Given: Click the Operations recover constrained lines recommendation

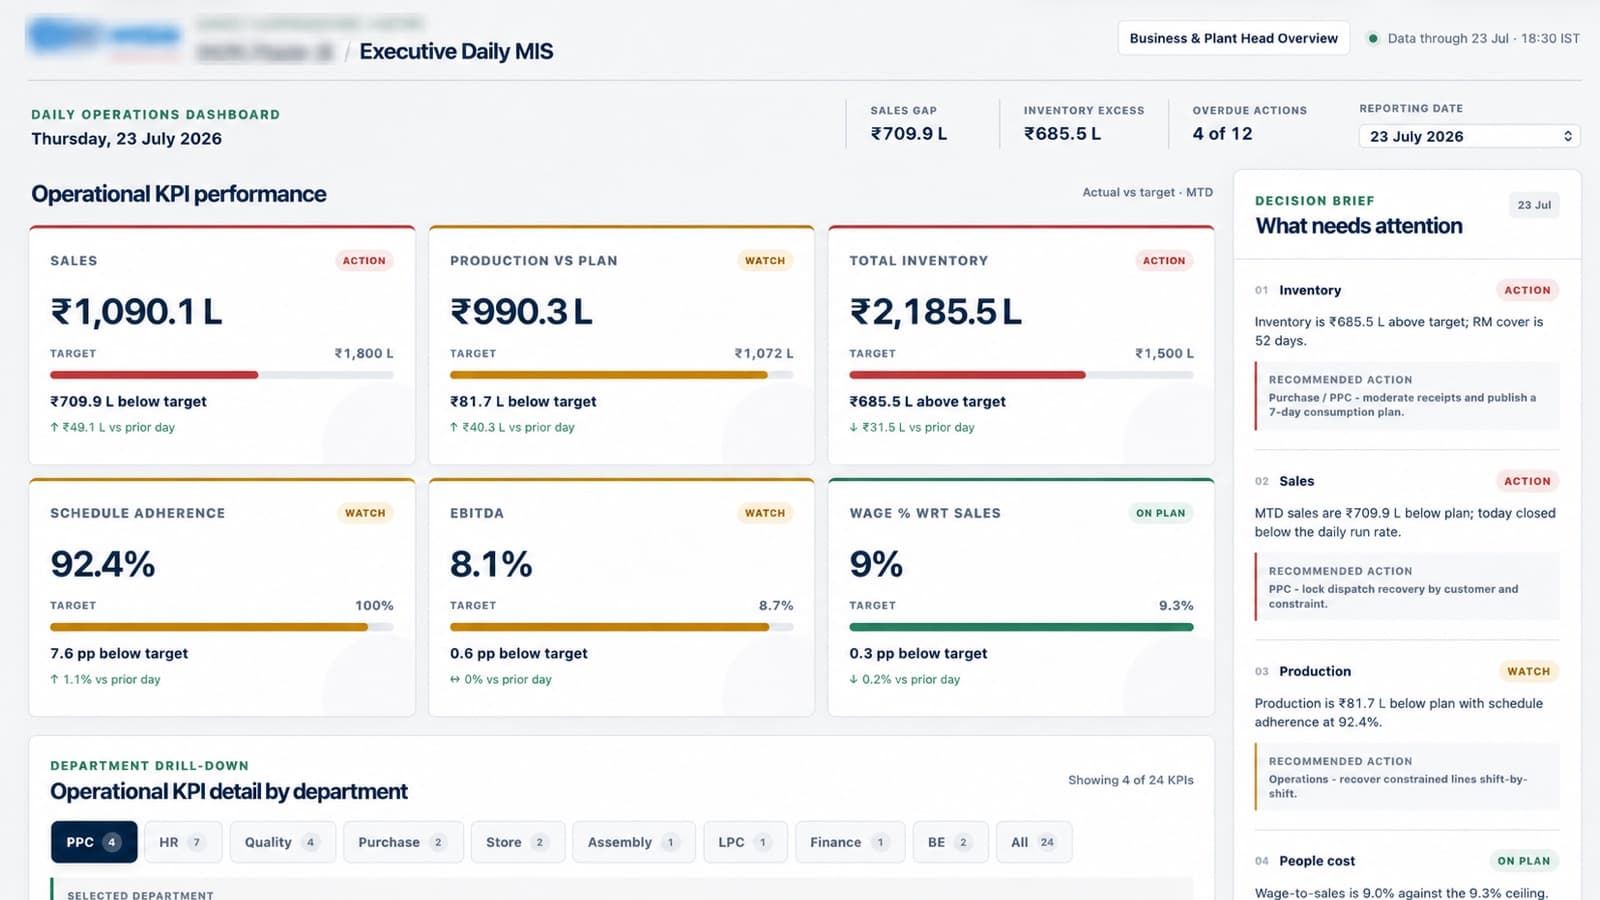Looking at the screenshot, I should pyautogui.click(x=1398, y=786).
